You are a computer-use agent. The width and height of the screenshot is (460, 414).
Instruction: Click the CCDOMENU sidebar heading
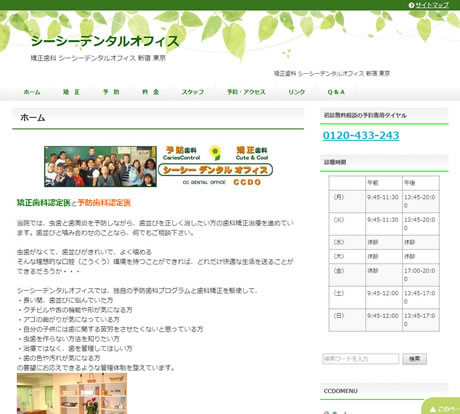point(340,391)
